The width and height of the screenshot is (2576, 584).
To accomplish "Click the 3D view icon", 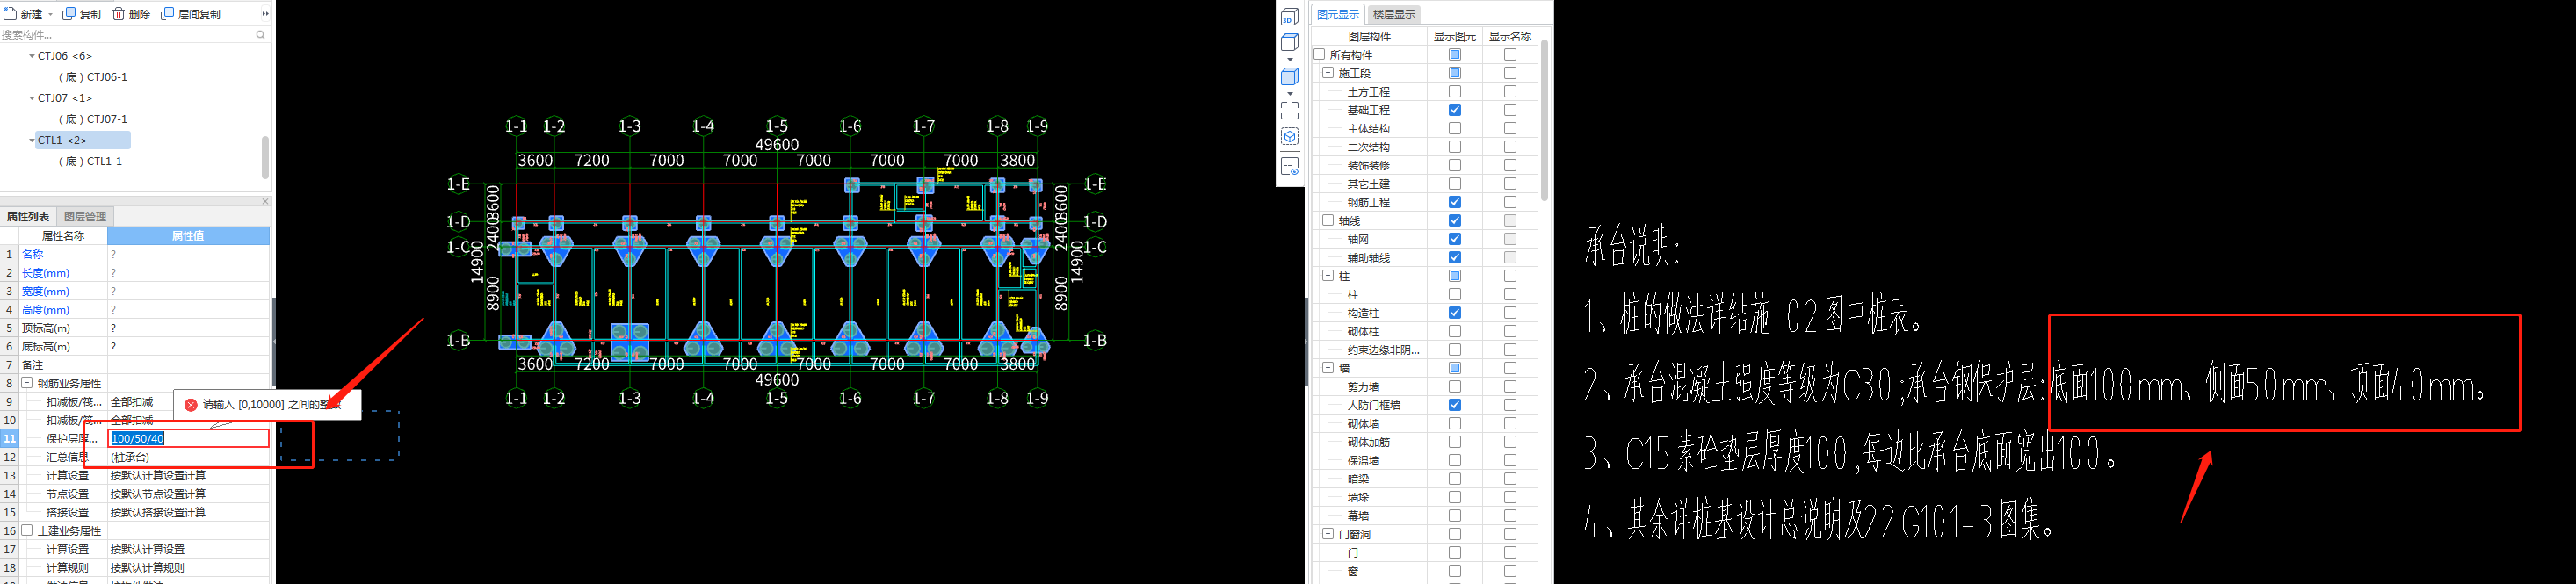I will click(1290, 16).
